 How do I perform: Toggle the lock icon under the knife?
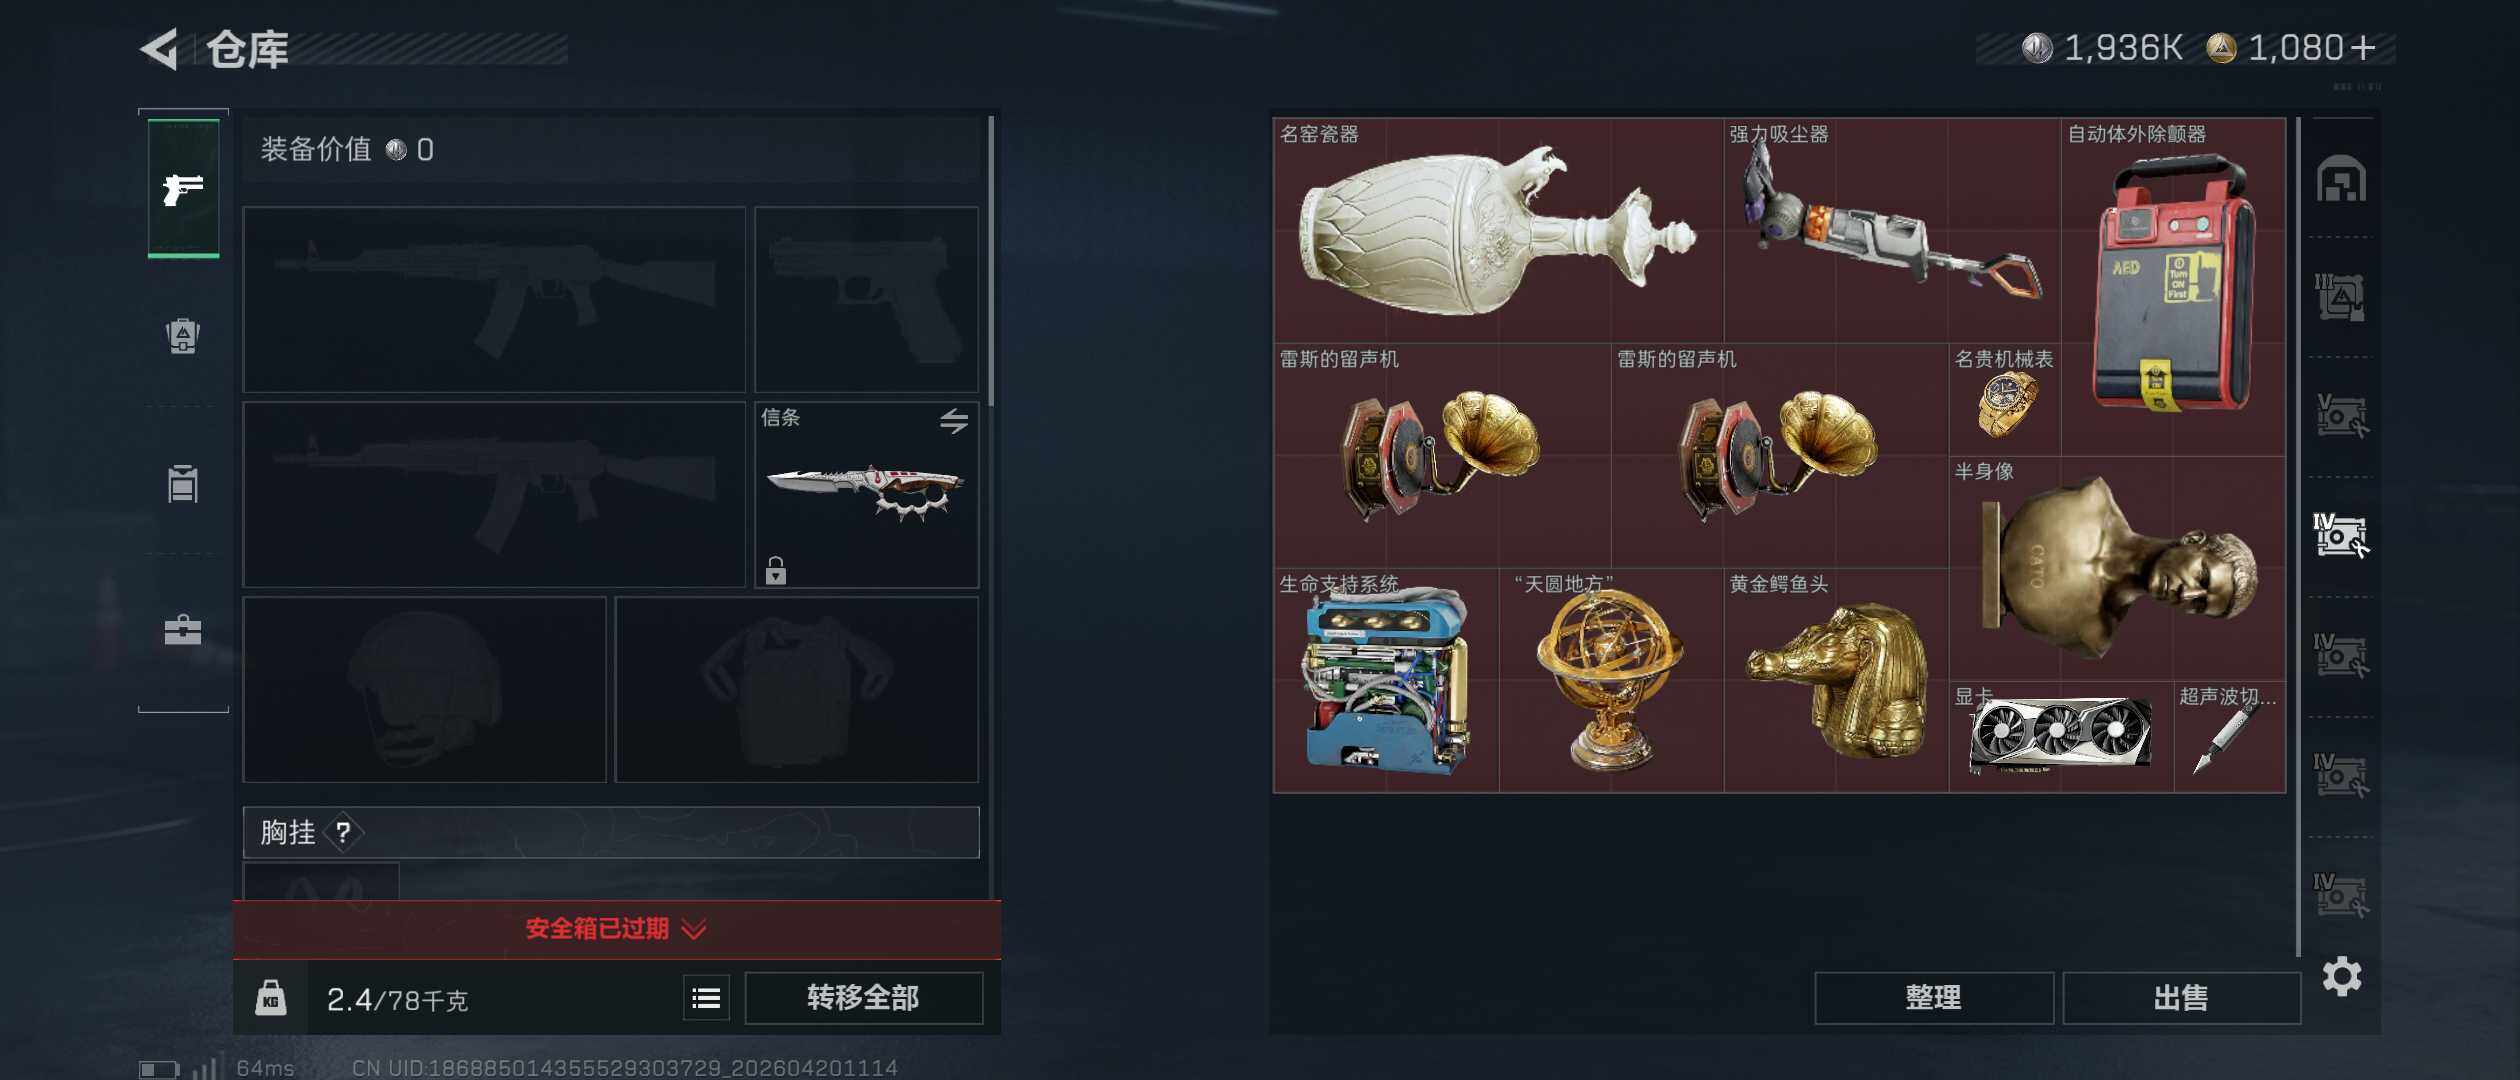coord(776,570)
